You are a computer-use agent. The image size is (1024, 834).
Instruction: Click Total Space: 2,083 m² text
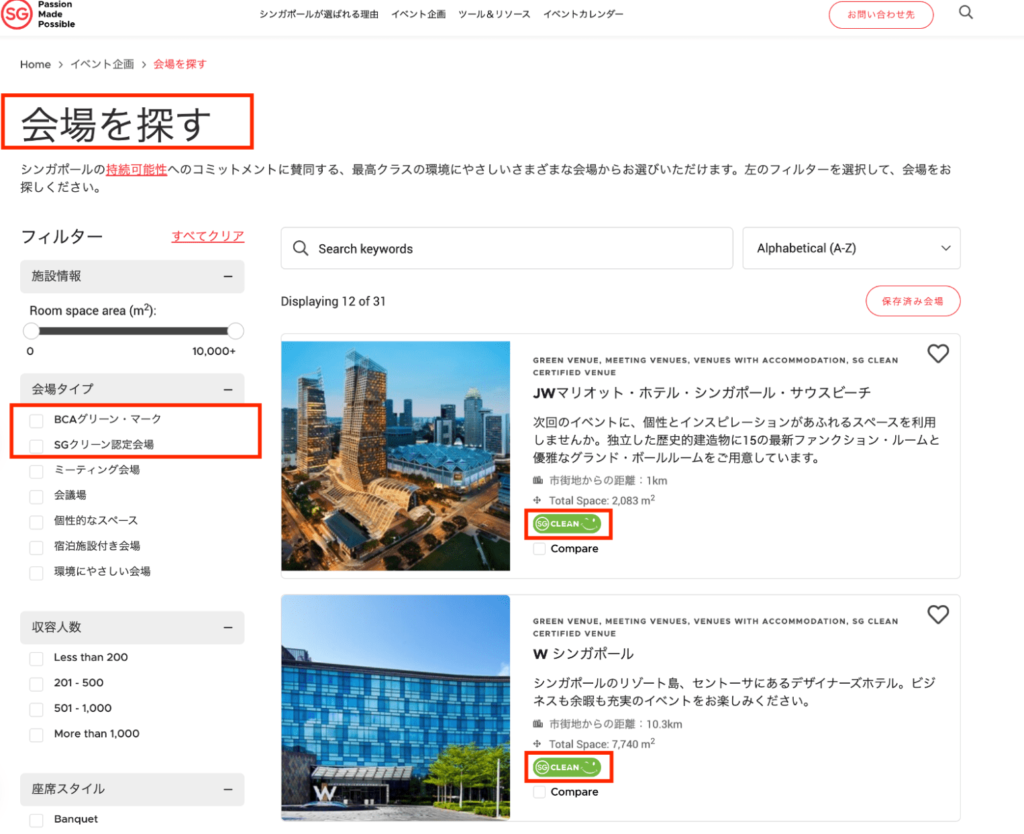click(x=601, y=500)
